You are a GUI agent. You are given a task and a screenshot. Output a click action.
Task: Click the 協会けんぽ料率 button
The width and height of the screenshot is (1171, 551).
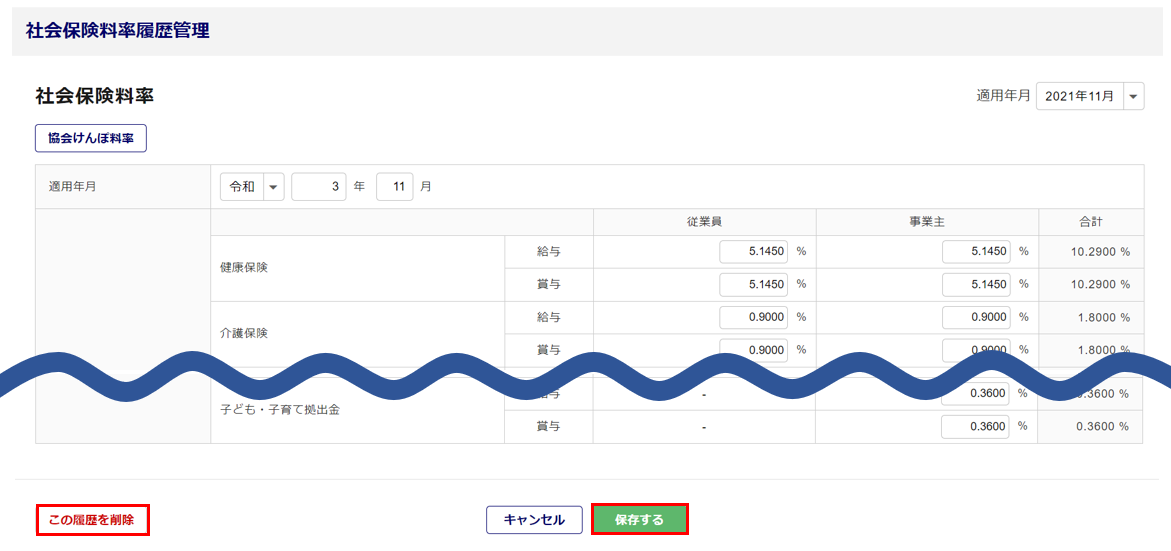pos(91,138)
